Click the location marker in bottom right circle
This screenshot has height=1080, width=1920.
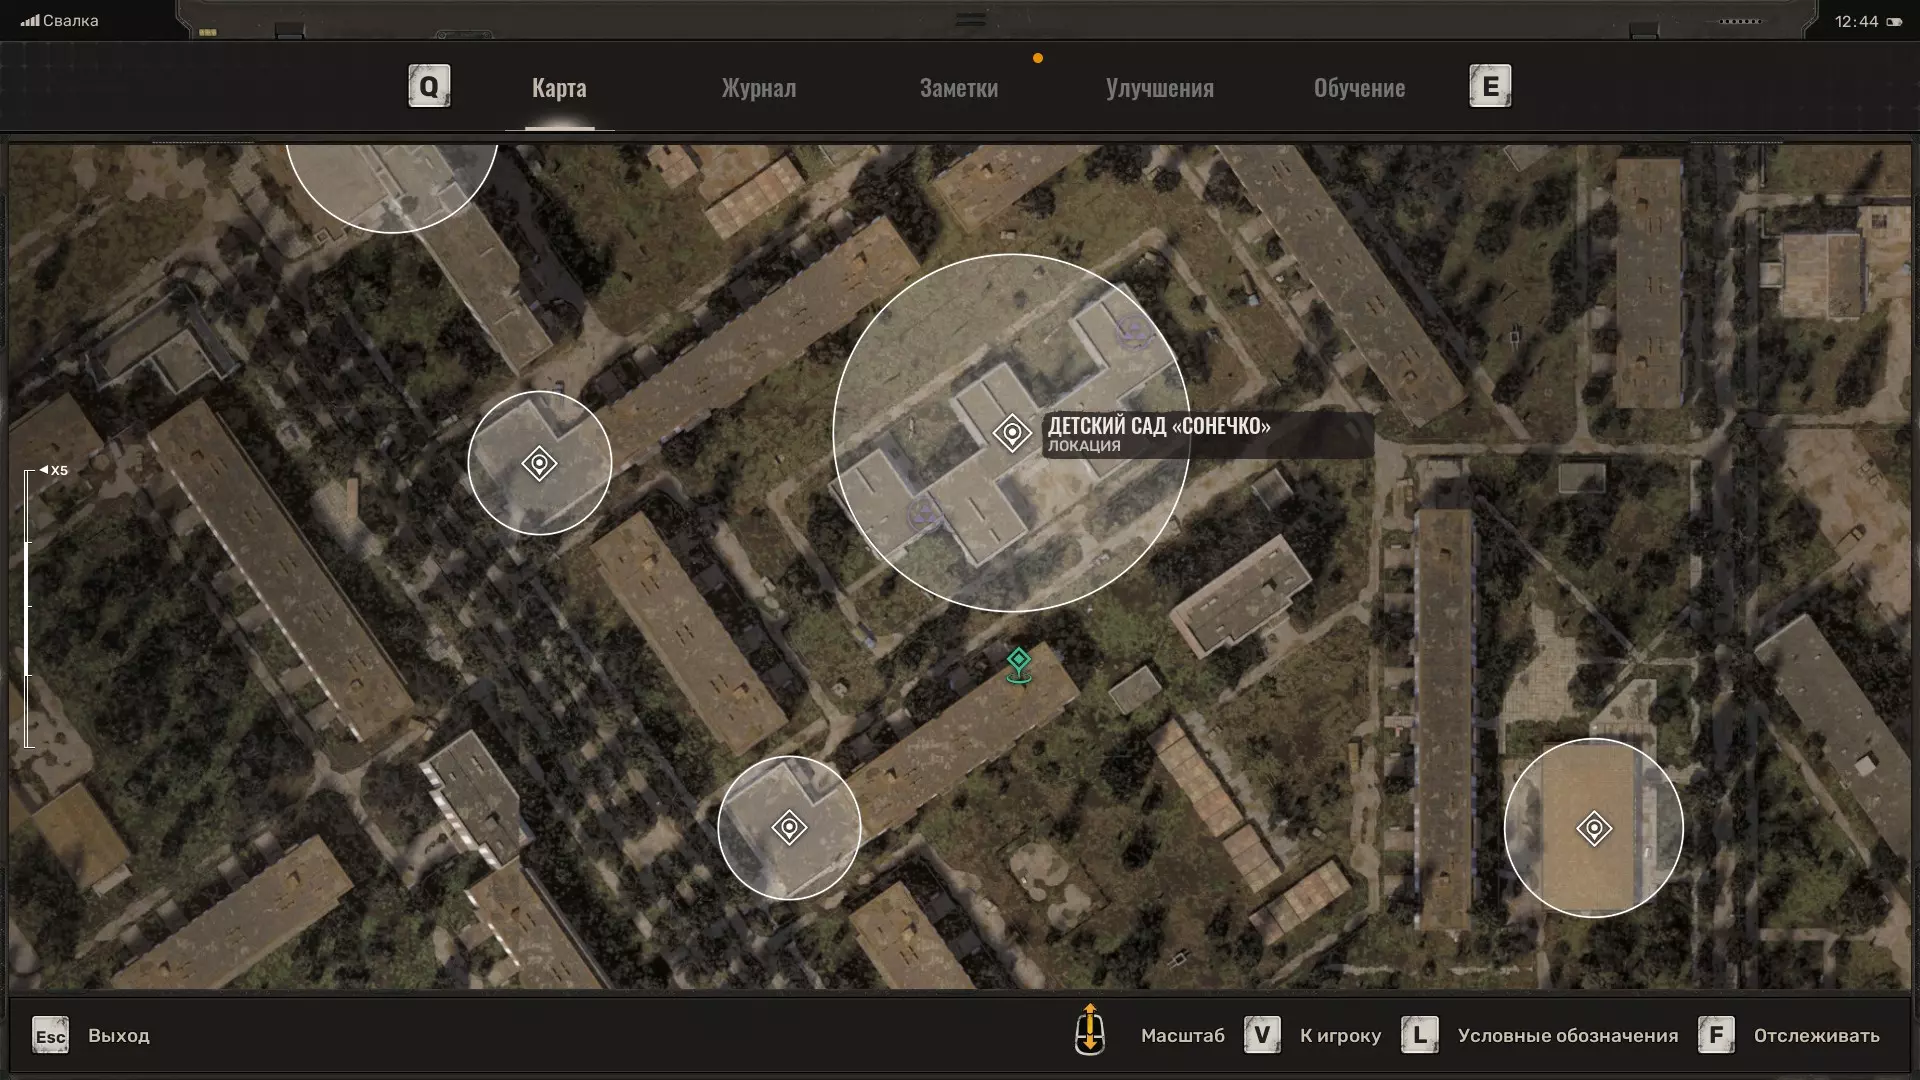click(x=1593, y=828)
